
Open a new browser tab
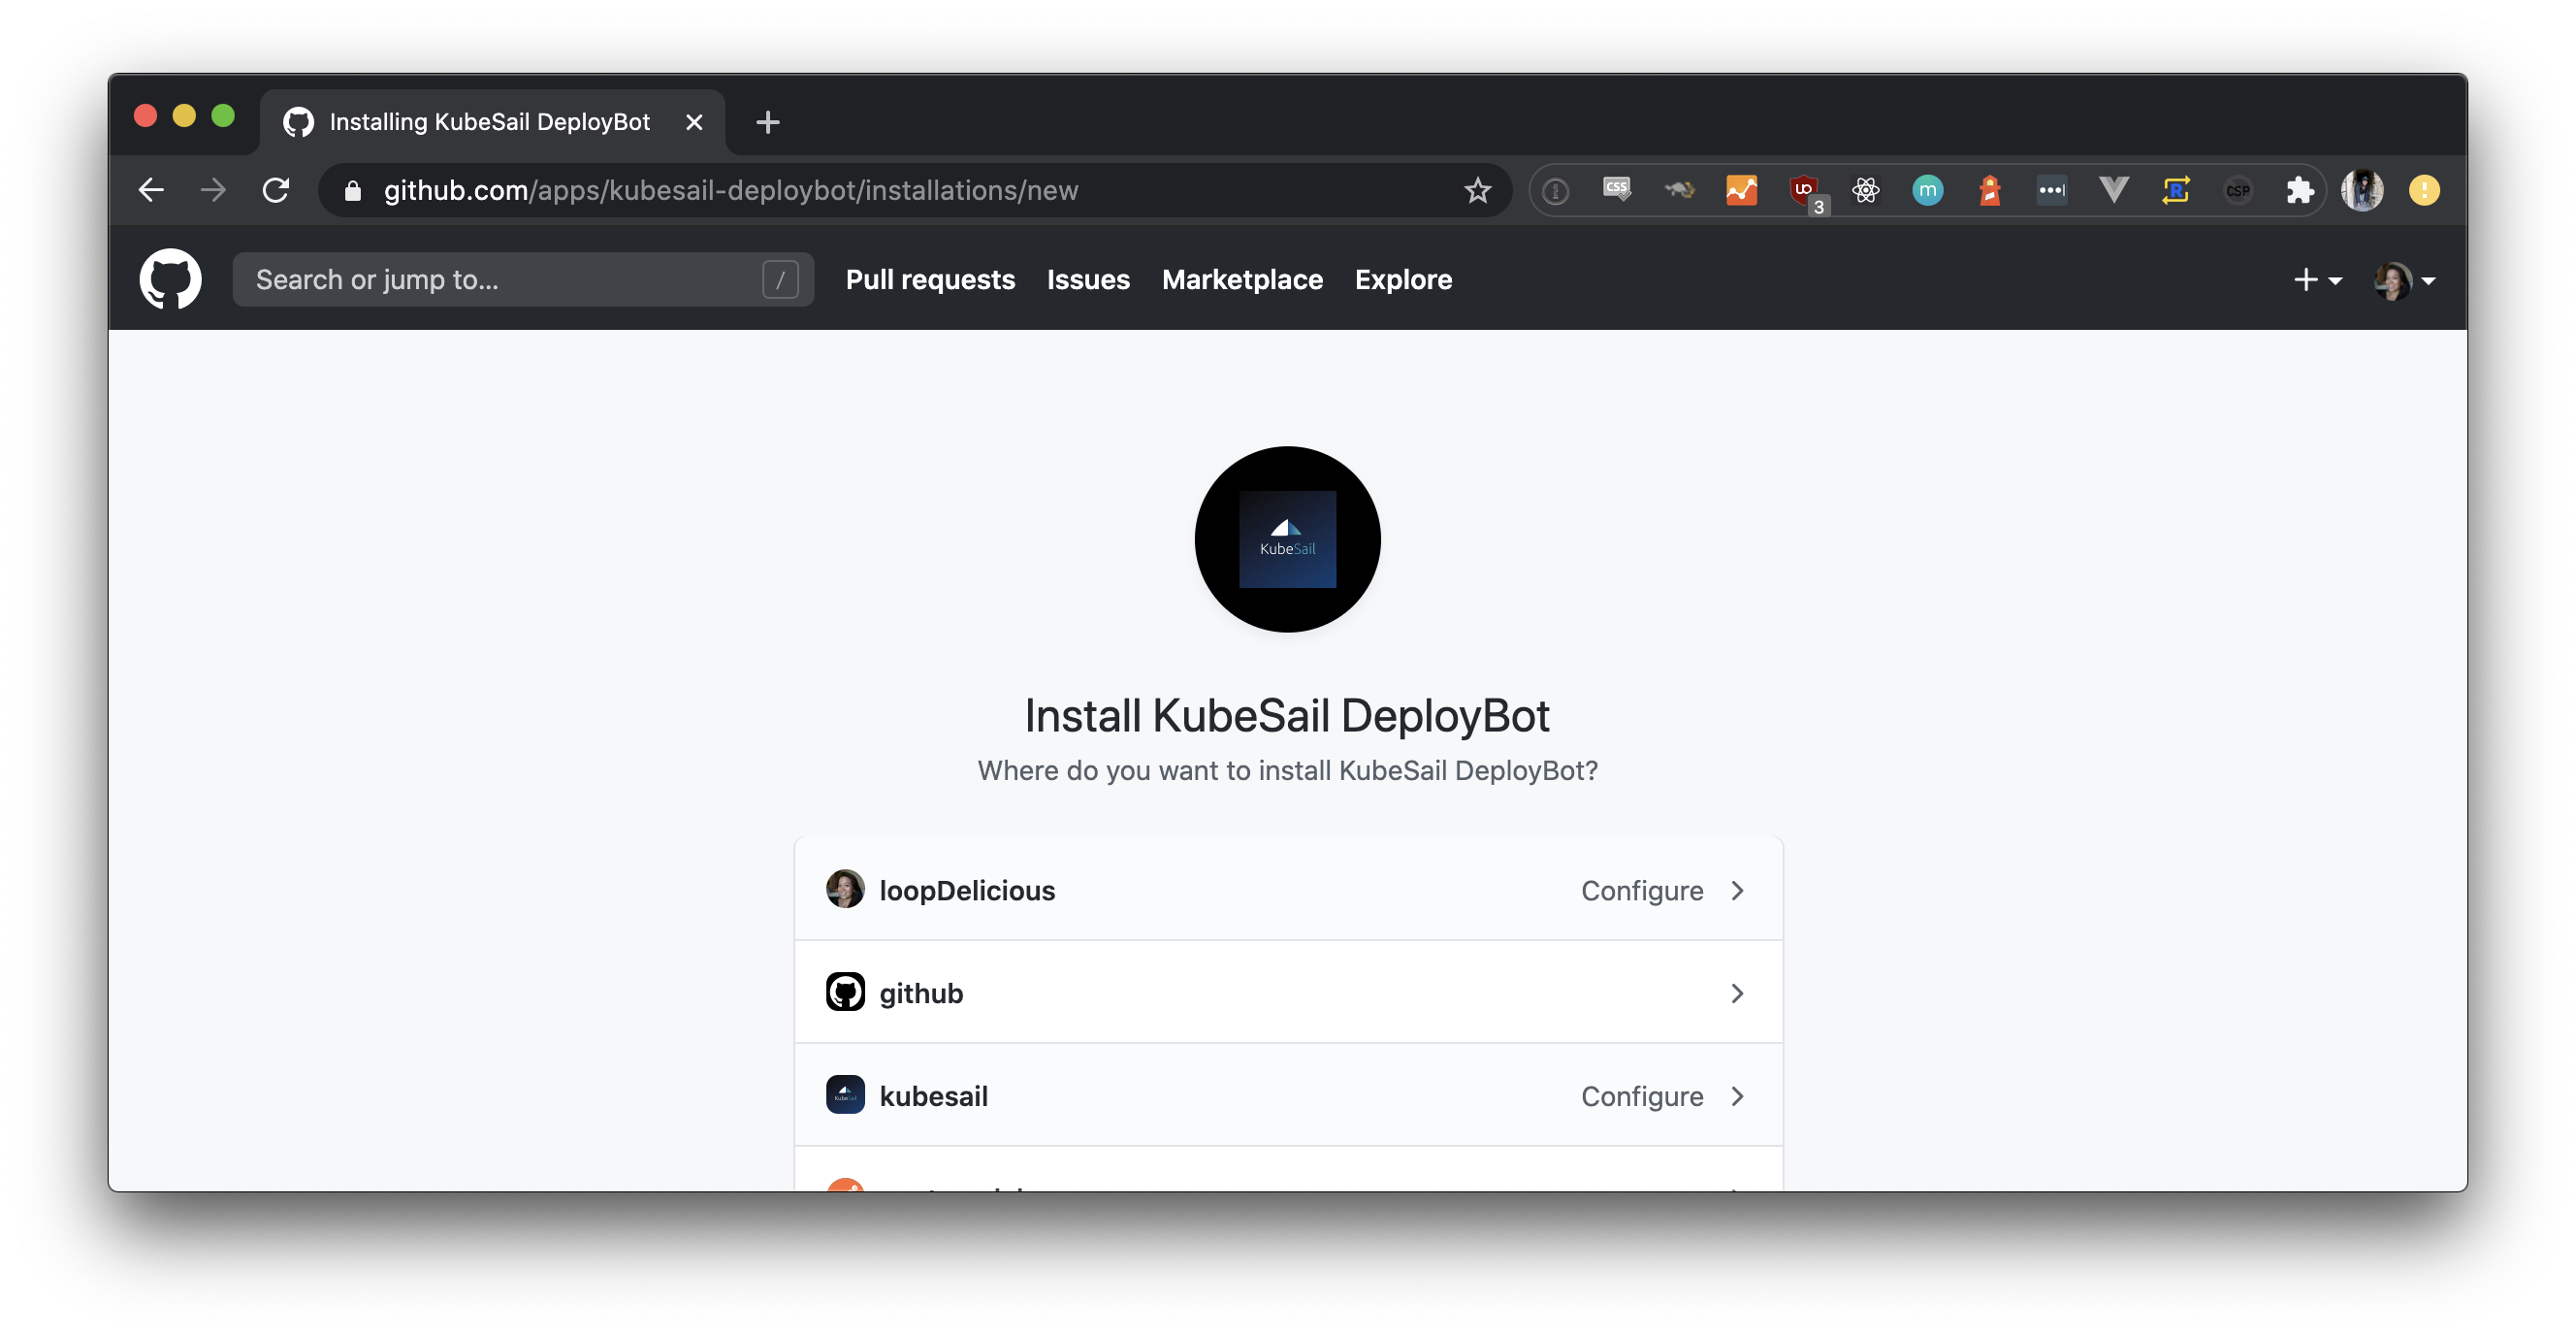(767, 122)
